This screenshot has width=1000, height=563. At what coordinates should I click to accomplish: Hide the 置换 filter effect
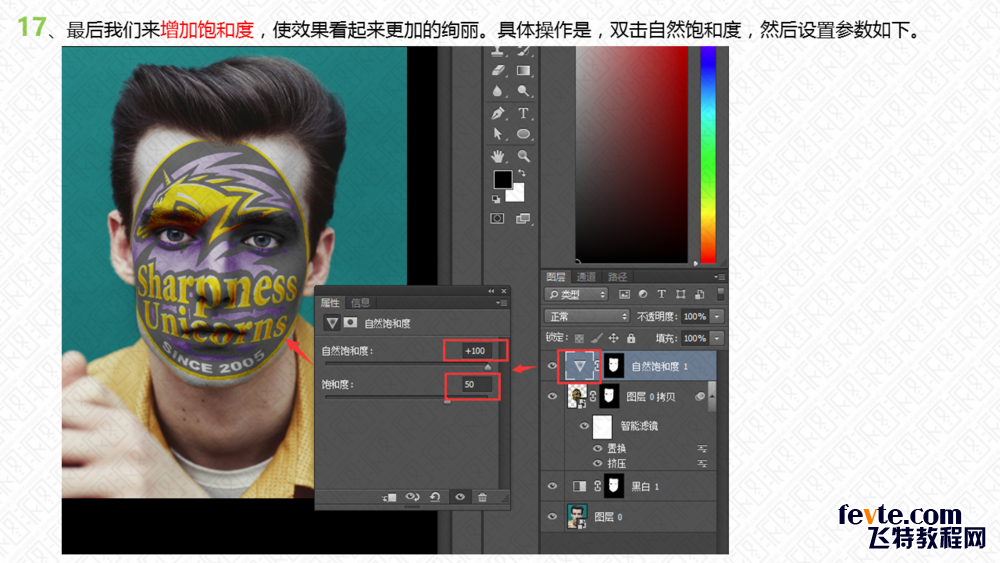click(x=598, y=449)
